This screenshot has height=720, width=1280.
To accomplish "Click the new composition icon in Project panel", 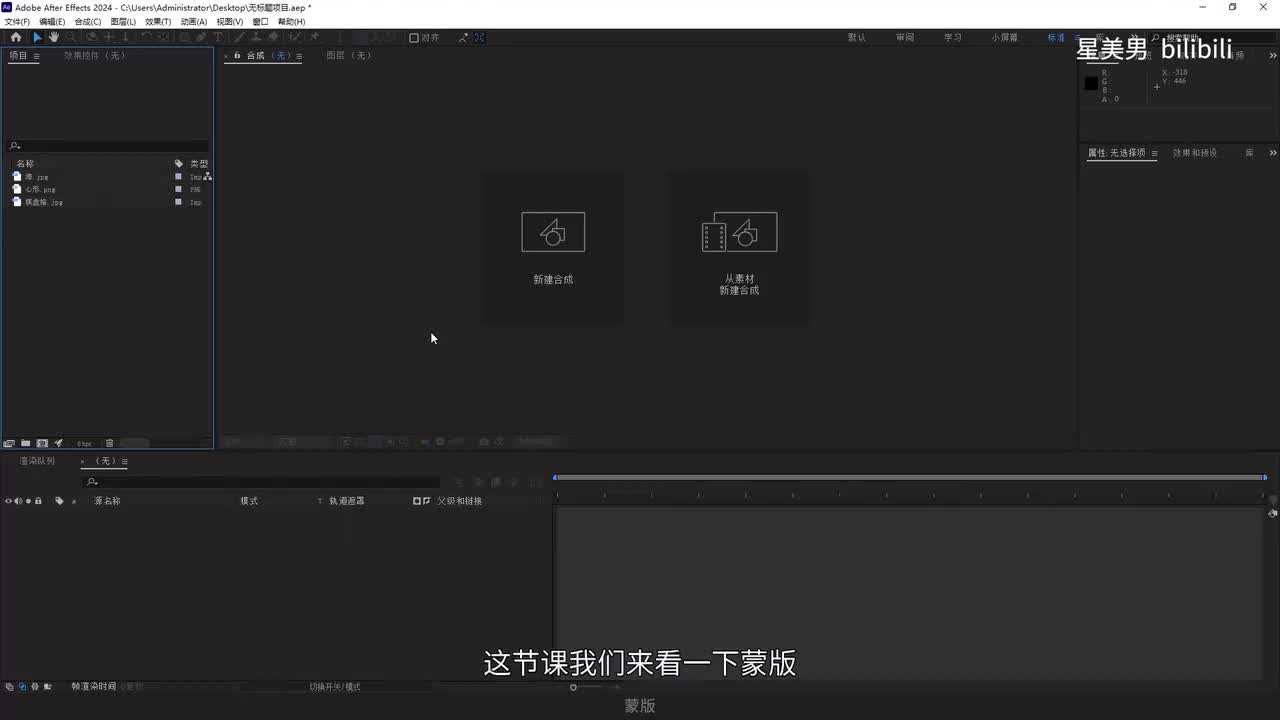I will click(42, 443).
